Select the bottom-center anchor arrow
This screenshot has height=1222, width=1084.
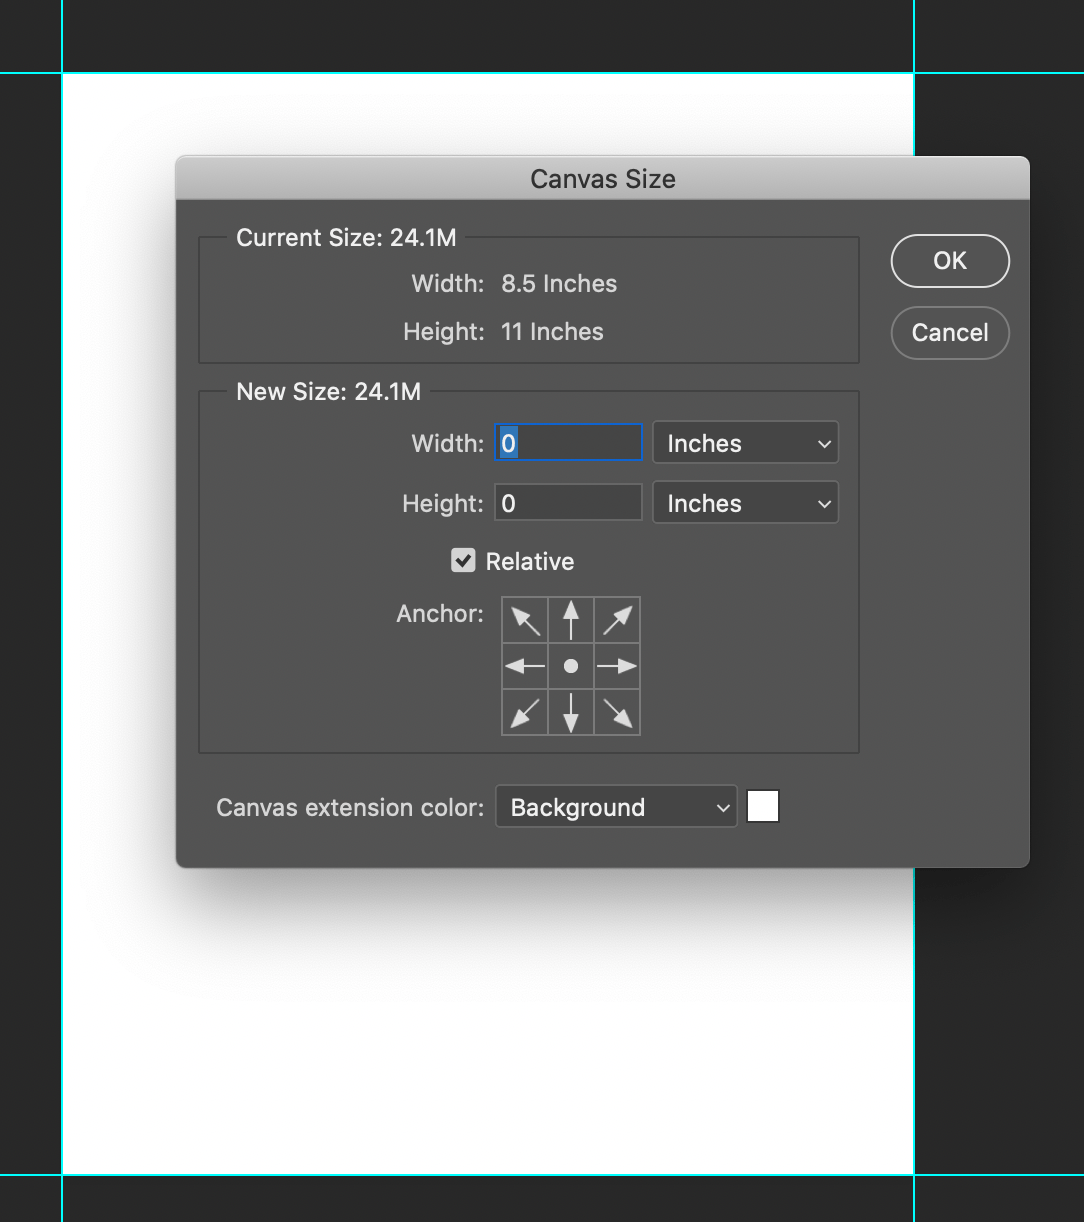click(x=570, y=711)
